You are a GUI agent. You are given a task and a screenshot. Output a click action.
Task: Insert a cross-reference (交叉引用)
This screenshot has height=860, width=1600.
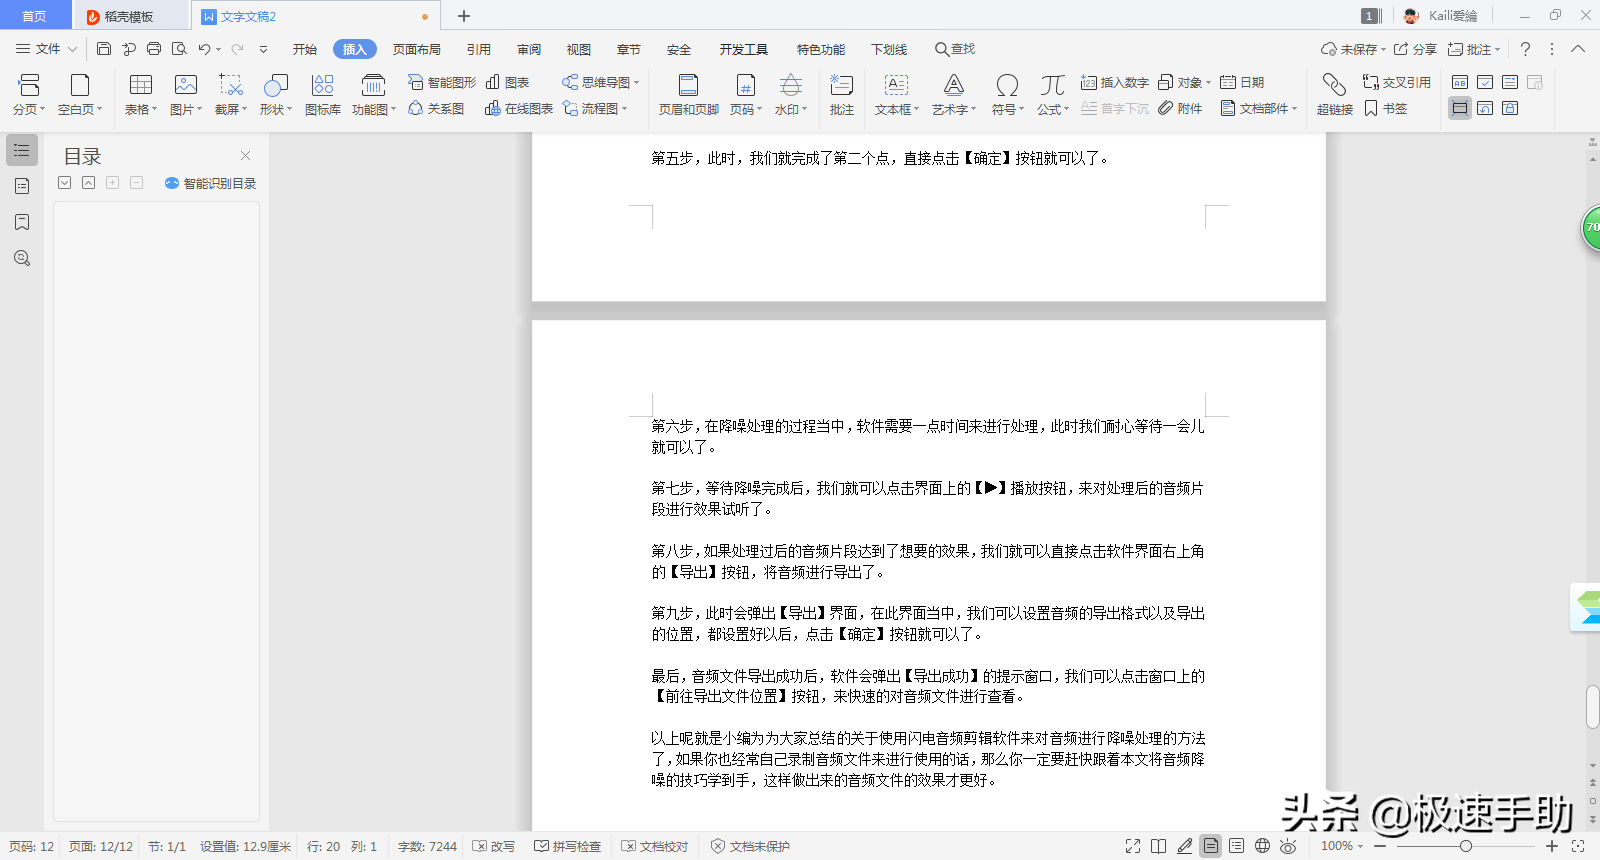pyautogui.click(x=1397, y=82)
